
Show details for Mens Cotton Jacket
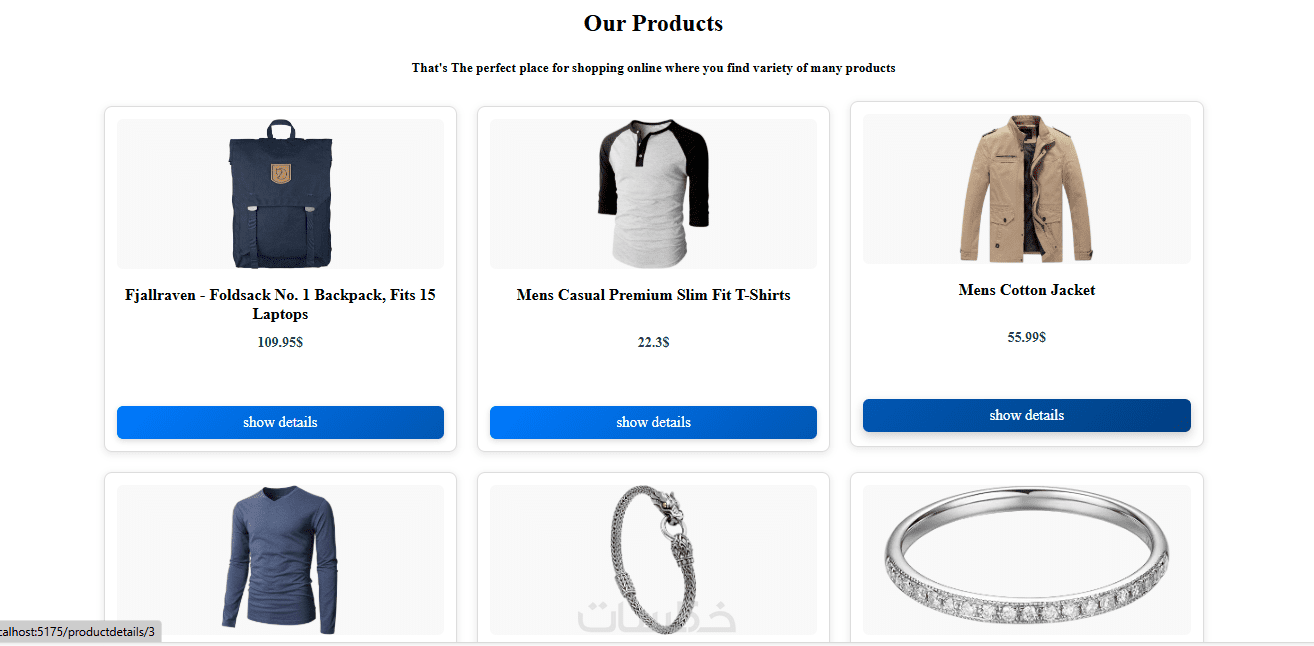[1026, 415]
